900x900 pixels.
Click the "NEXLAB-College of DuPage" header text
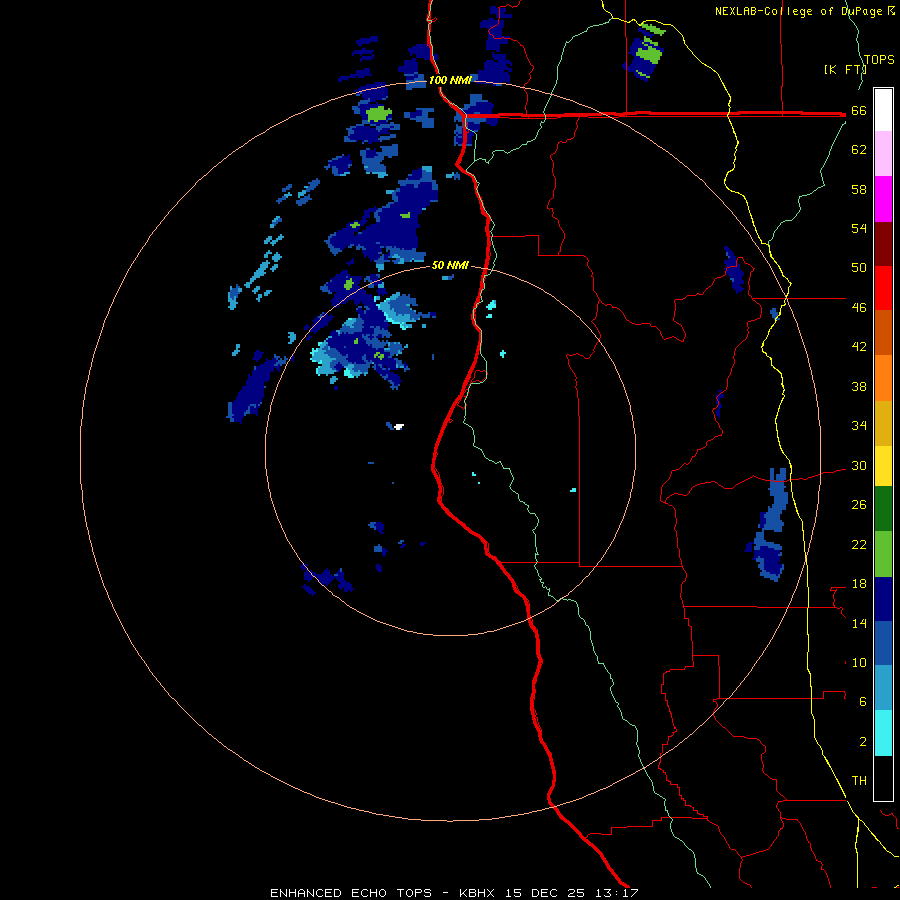click(799, 11)
